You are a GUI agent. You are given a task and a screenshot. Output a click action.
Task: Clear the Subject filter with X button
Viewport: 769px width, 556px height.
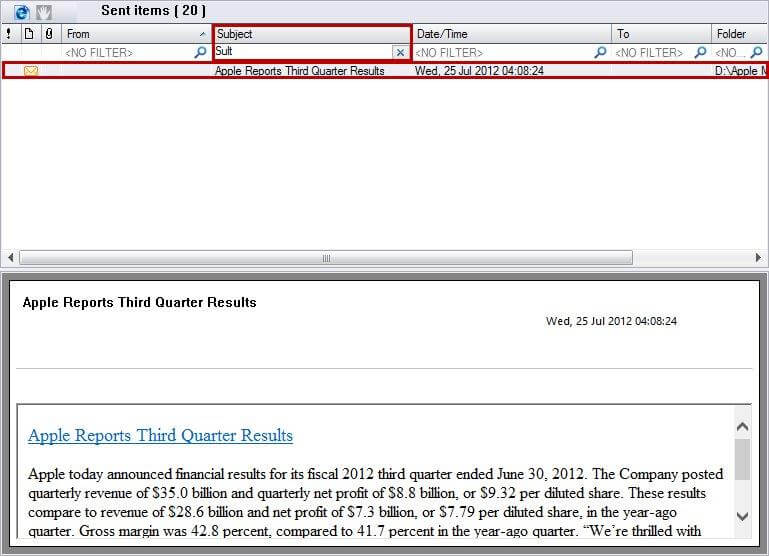click(400, 52)
